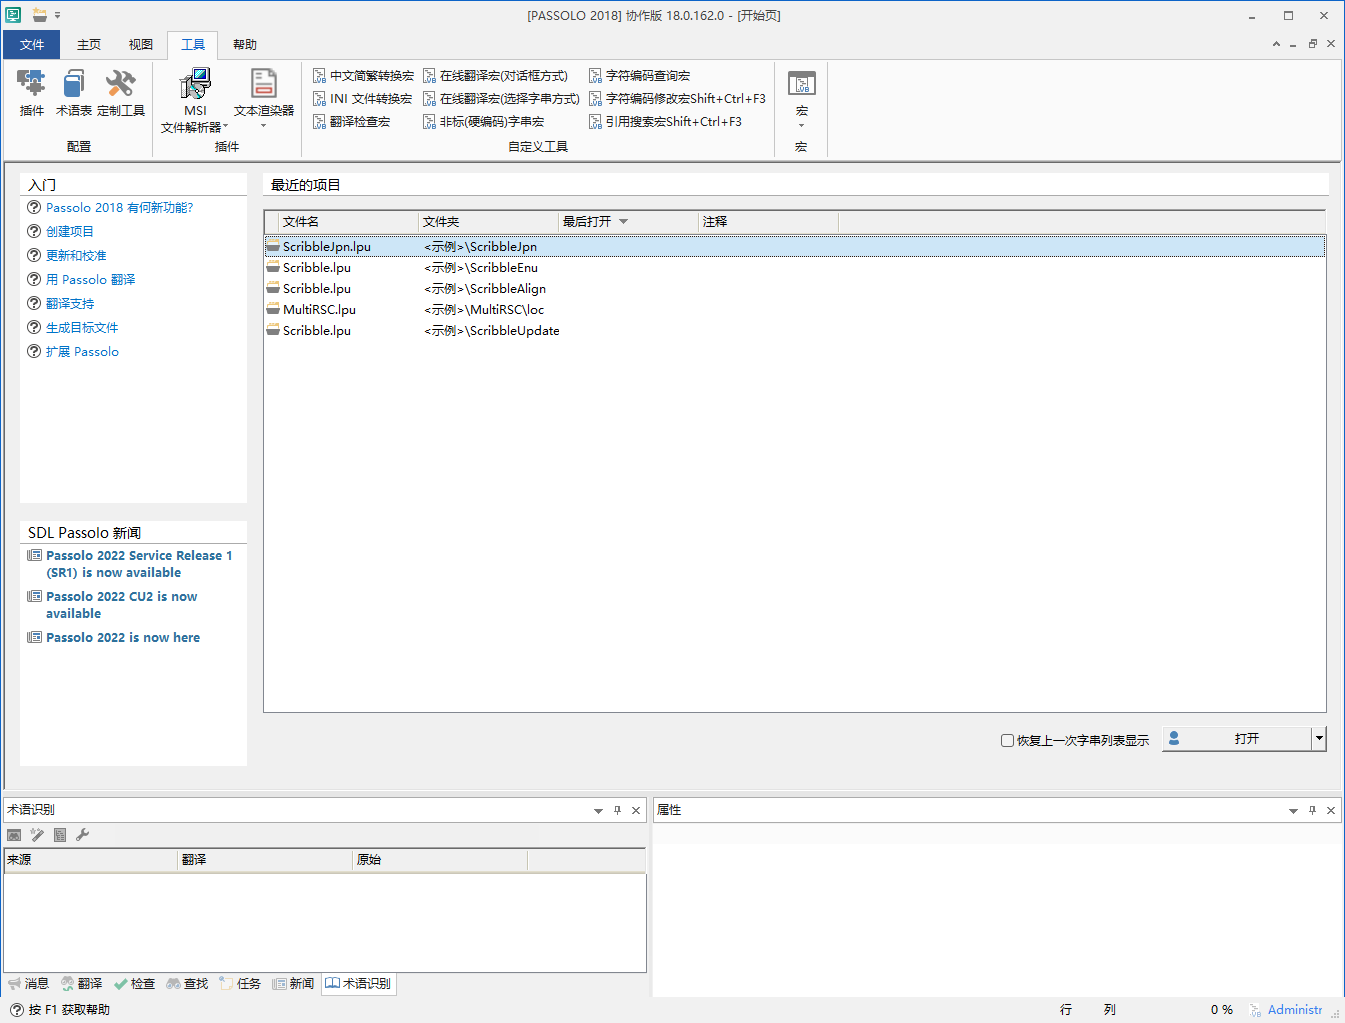Run 字符编码修改宏 Shift+Ctrl+F3
The height and width of the screenshot is (1023, 1345).
[677, 99]
